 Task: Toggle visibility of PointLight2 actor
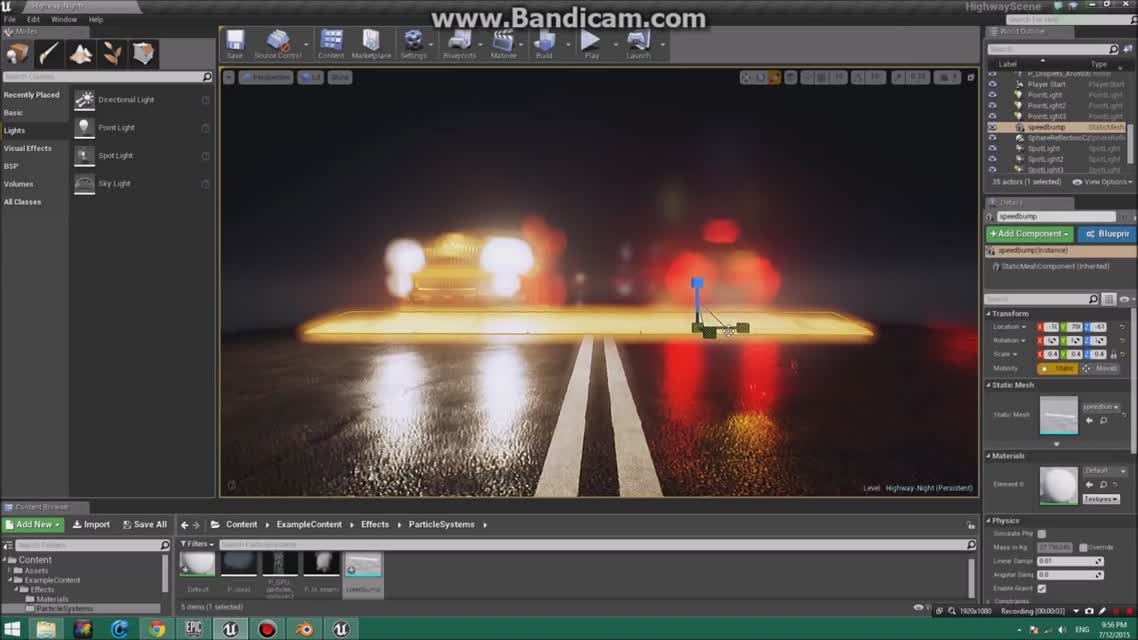tap(992, 105)
